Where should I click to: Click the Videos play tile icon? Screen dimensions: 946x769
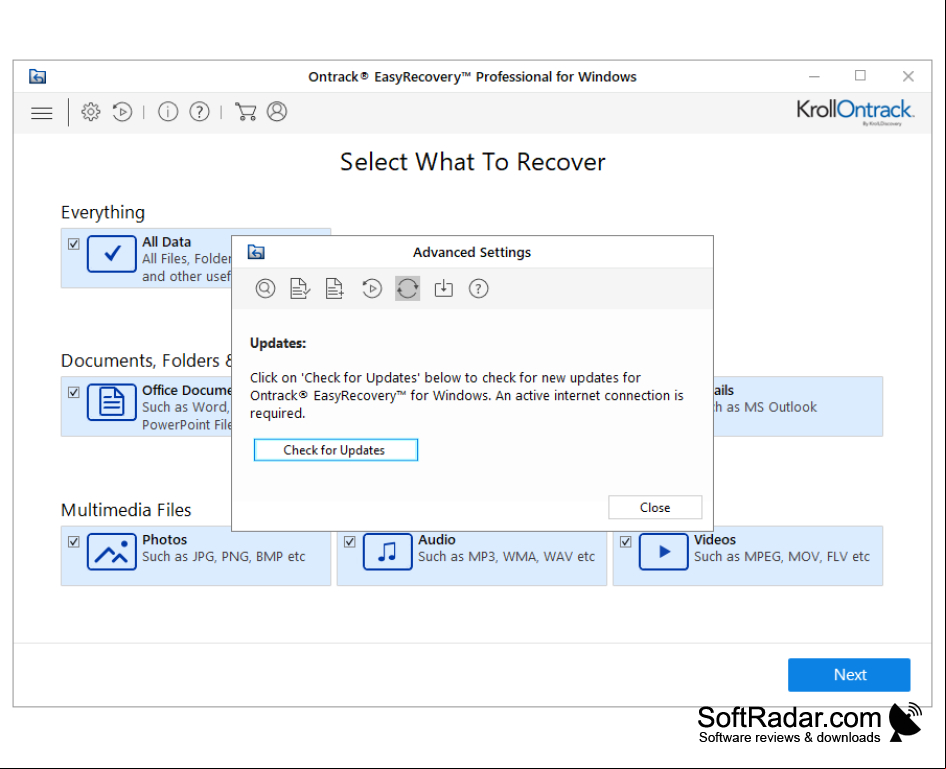click(x=664, y=552)
